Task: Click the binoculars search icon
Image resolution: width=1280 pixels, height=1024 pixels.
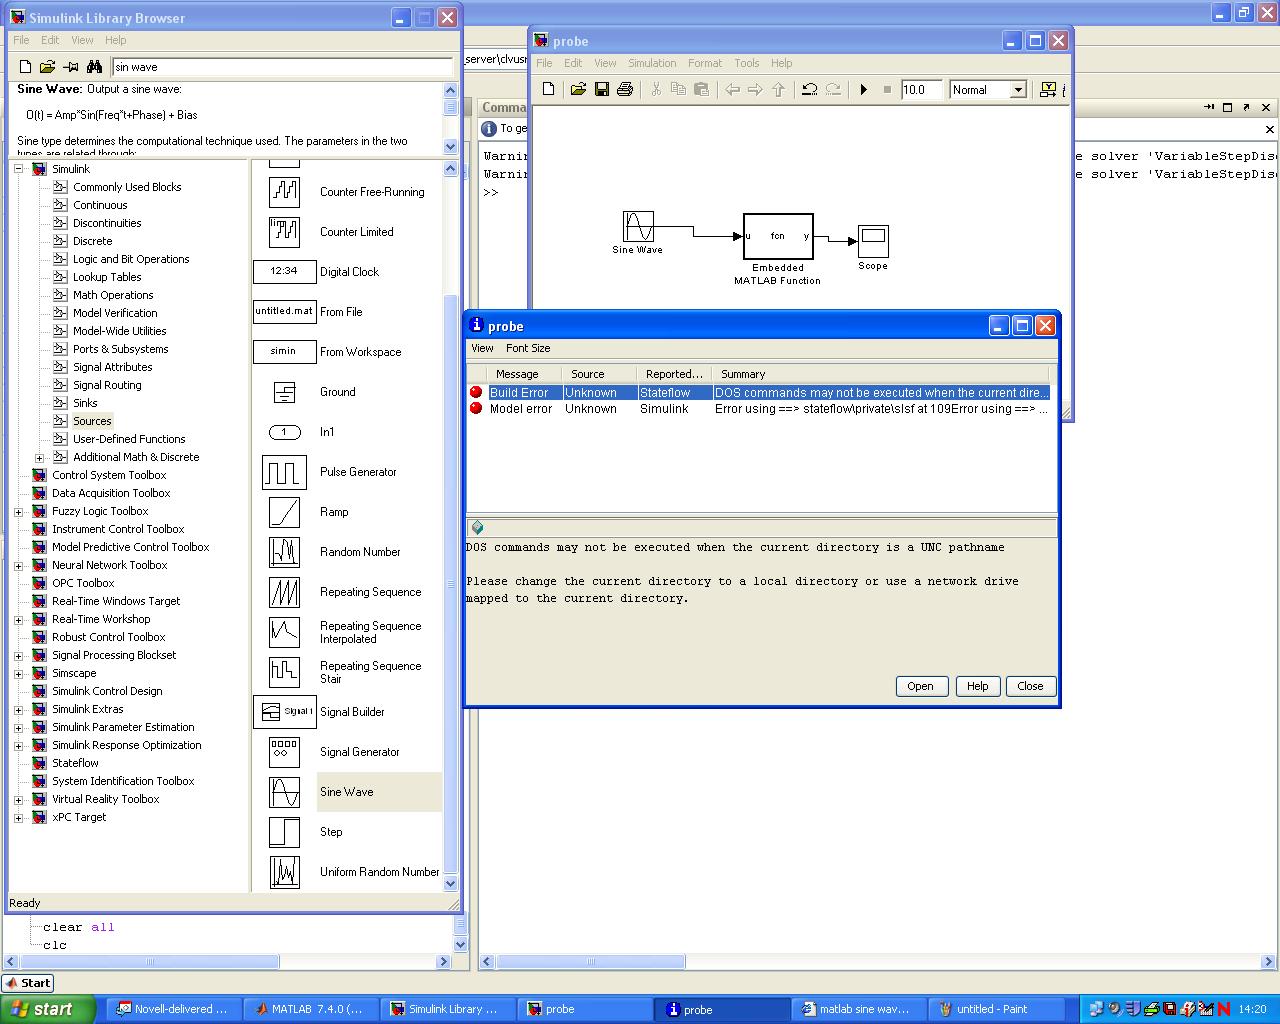Action: pos(94,67)
